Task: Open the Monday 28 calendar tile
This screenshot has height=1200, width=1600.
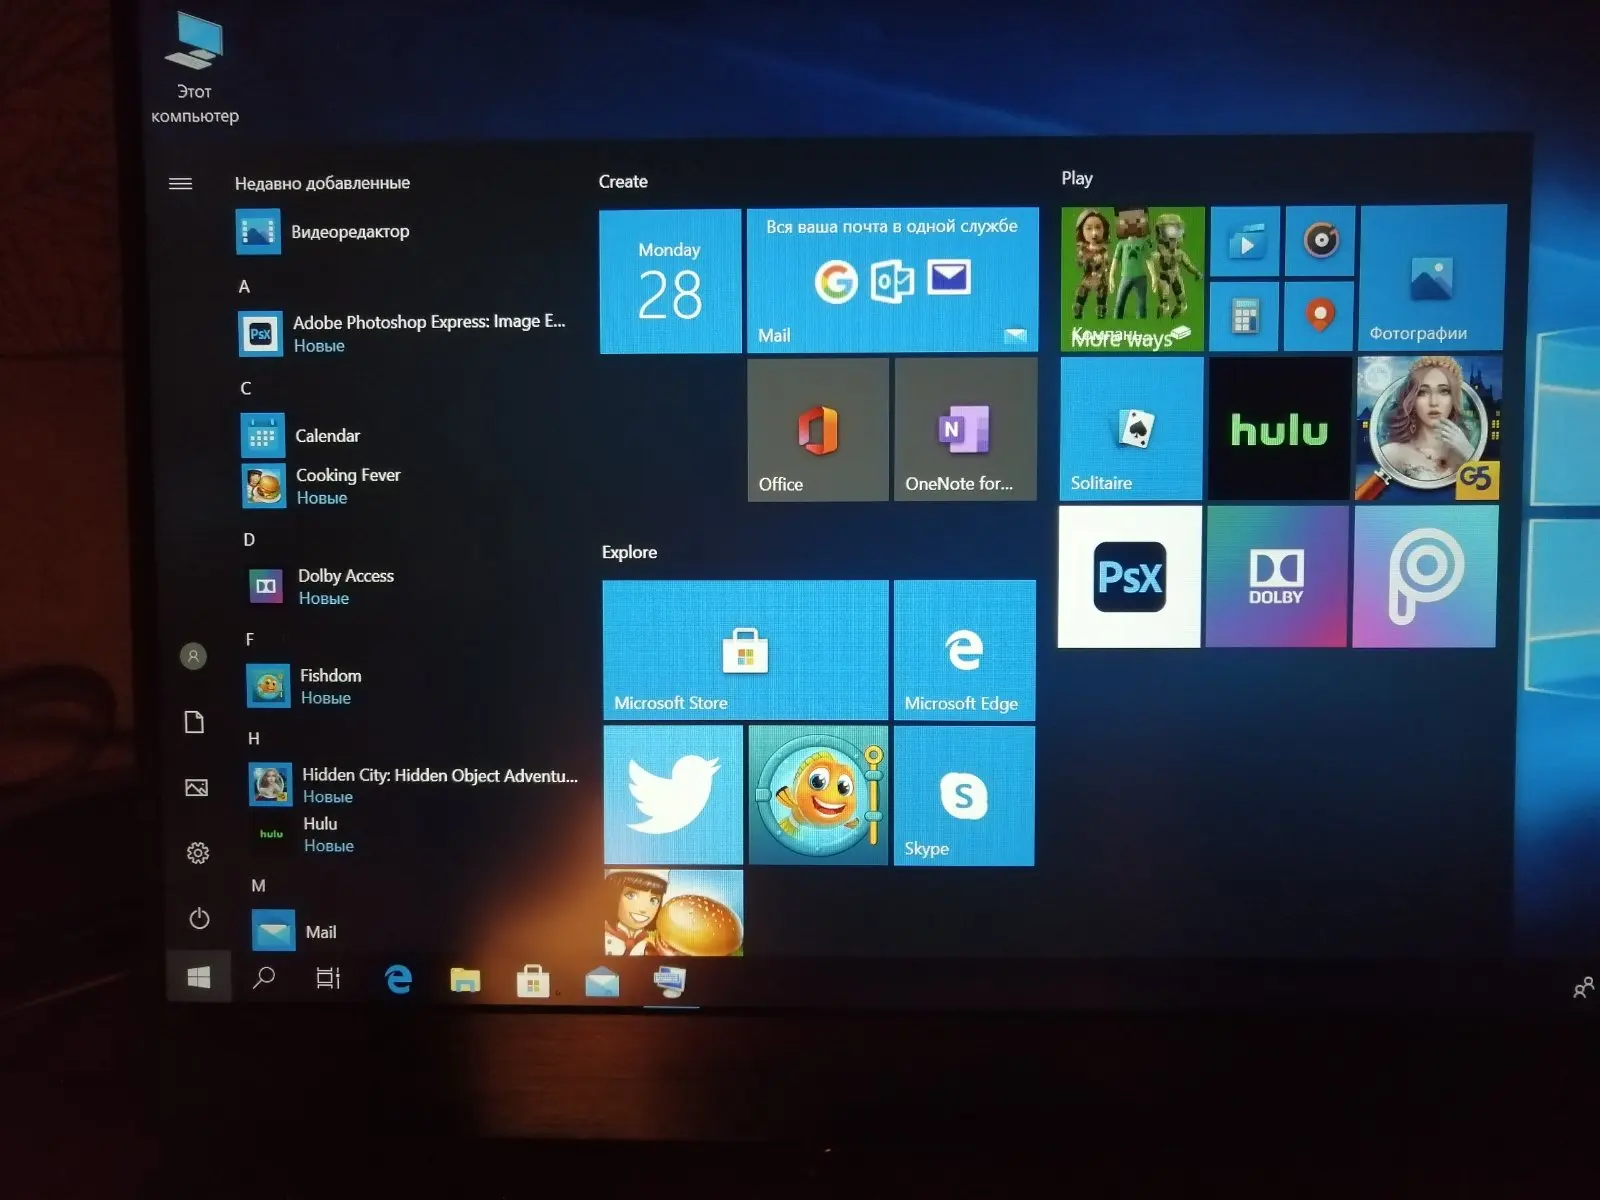Action: (x=670, y=282)
